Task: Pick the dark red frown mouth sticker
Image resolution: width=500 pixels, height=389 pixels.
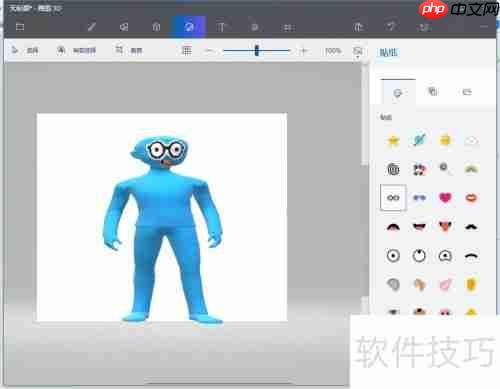Action: point(393,227)
